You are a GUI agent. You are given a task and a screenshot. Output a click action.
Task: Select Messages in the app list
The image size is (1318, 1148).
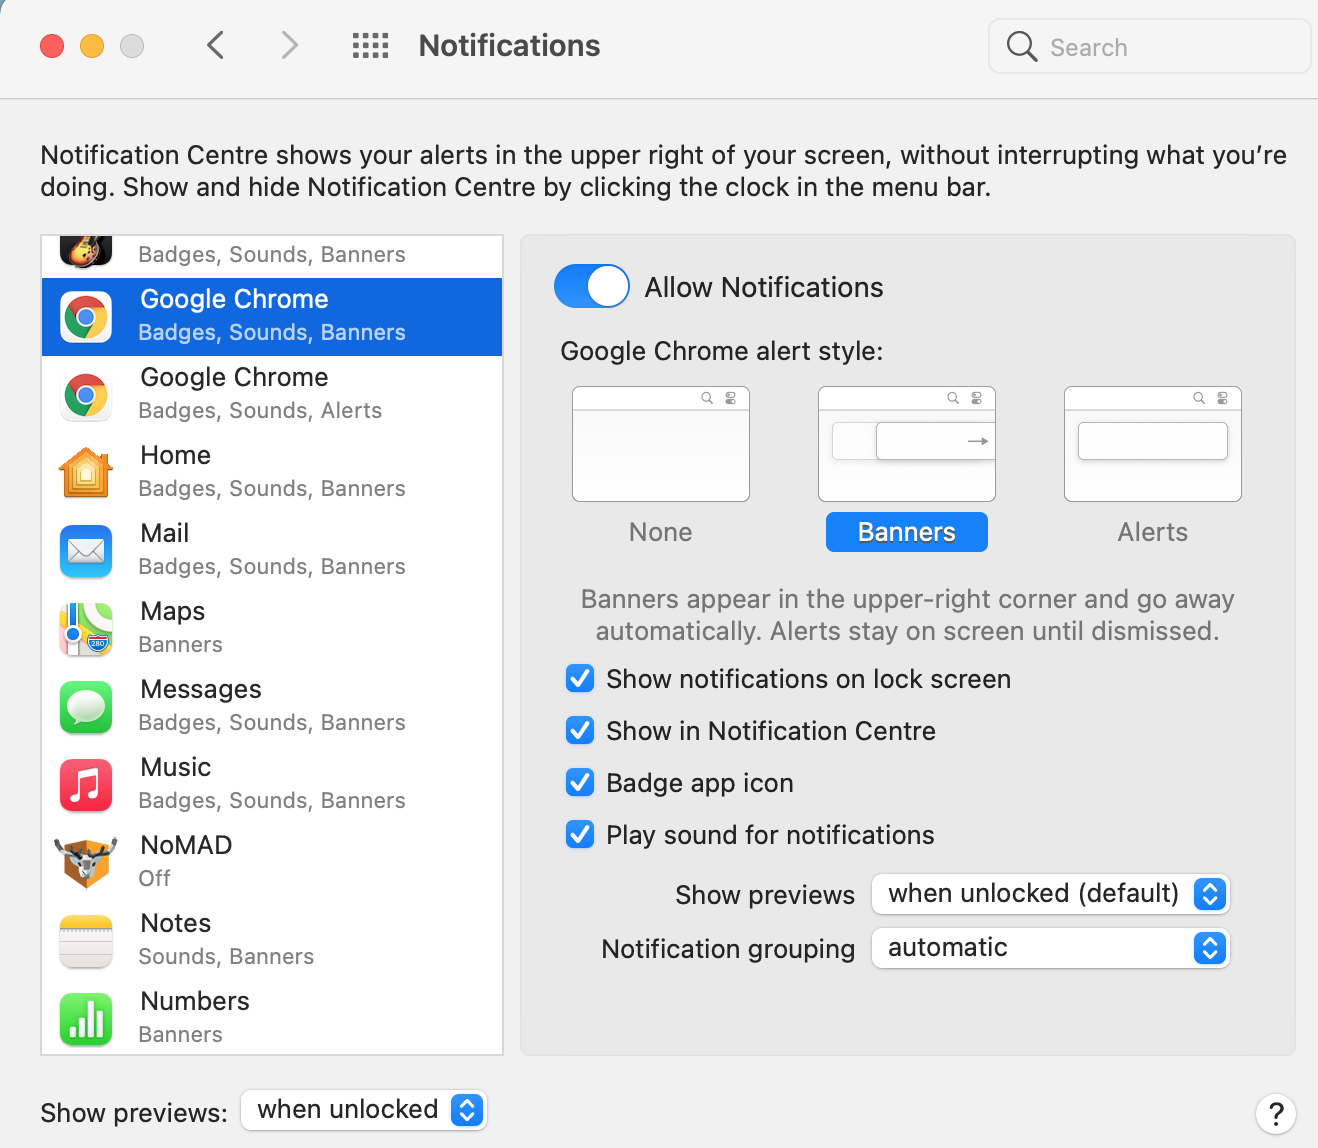tap(272, 707)
